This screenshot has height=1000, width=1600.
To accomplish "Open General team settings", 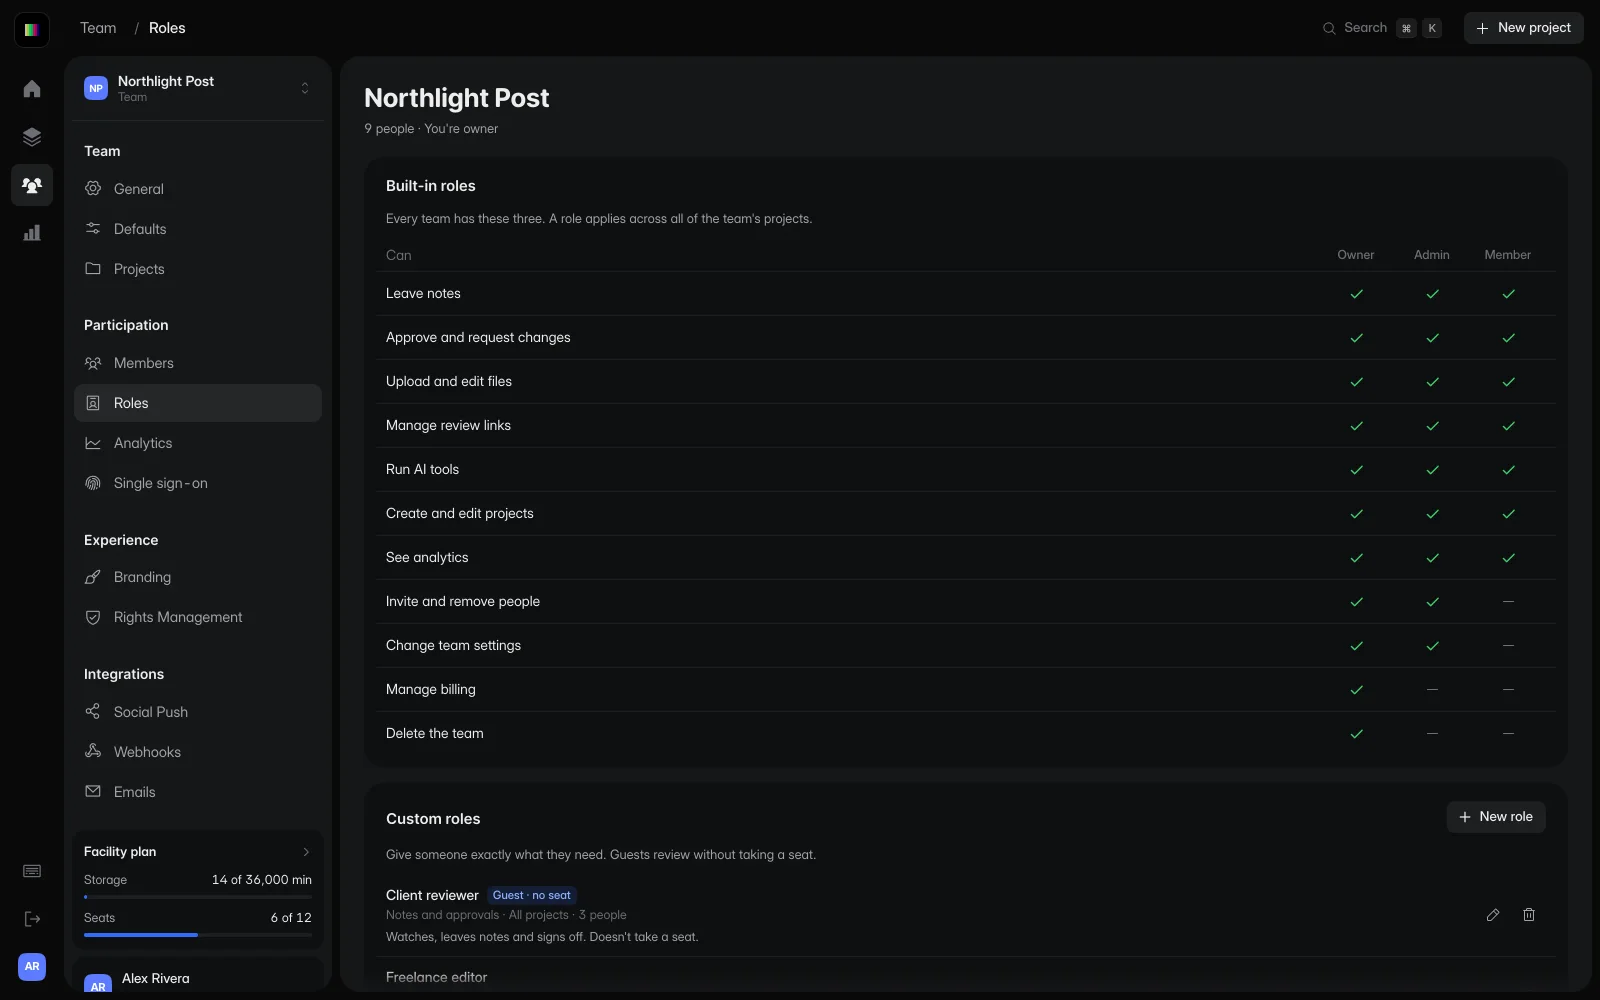I will point(198,189).
